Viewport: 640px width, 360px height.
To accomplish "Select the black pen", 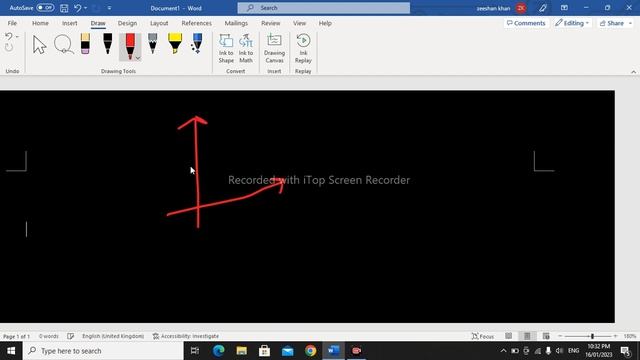I will coord(108,44).
